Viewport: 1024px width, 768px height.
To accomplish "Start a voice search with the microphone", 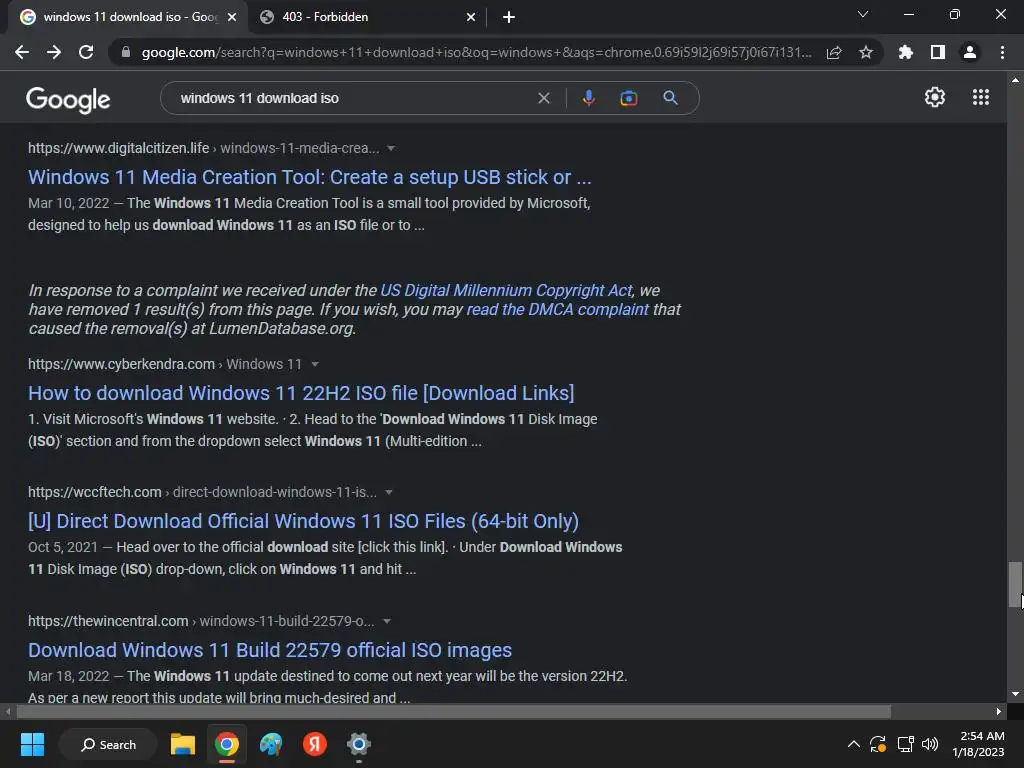I will [x=588, y=99].
